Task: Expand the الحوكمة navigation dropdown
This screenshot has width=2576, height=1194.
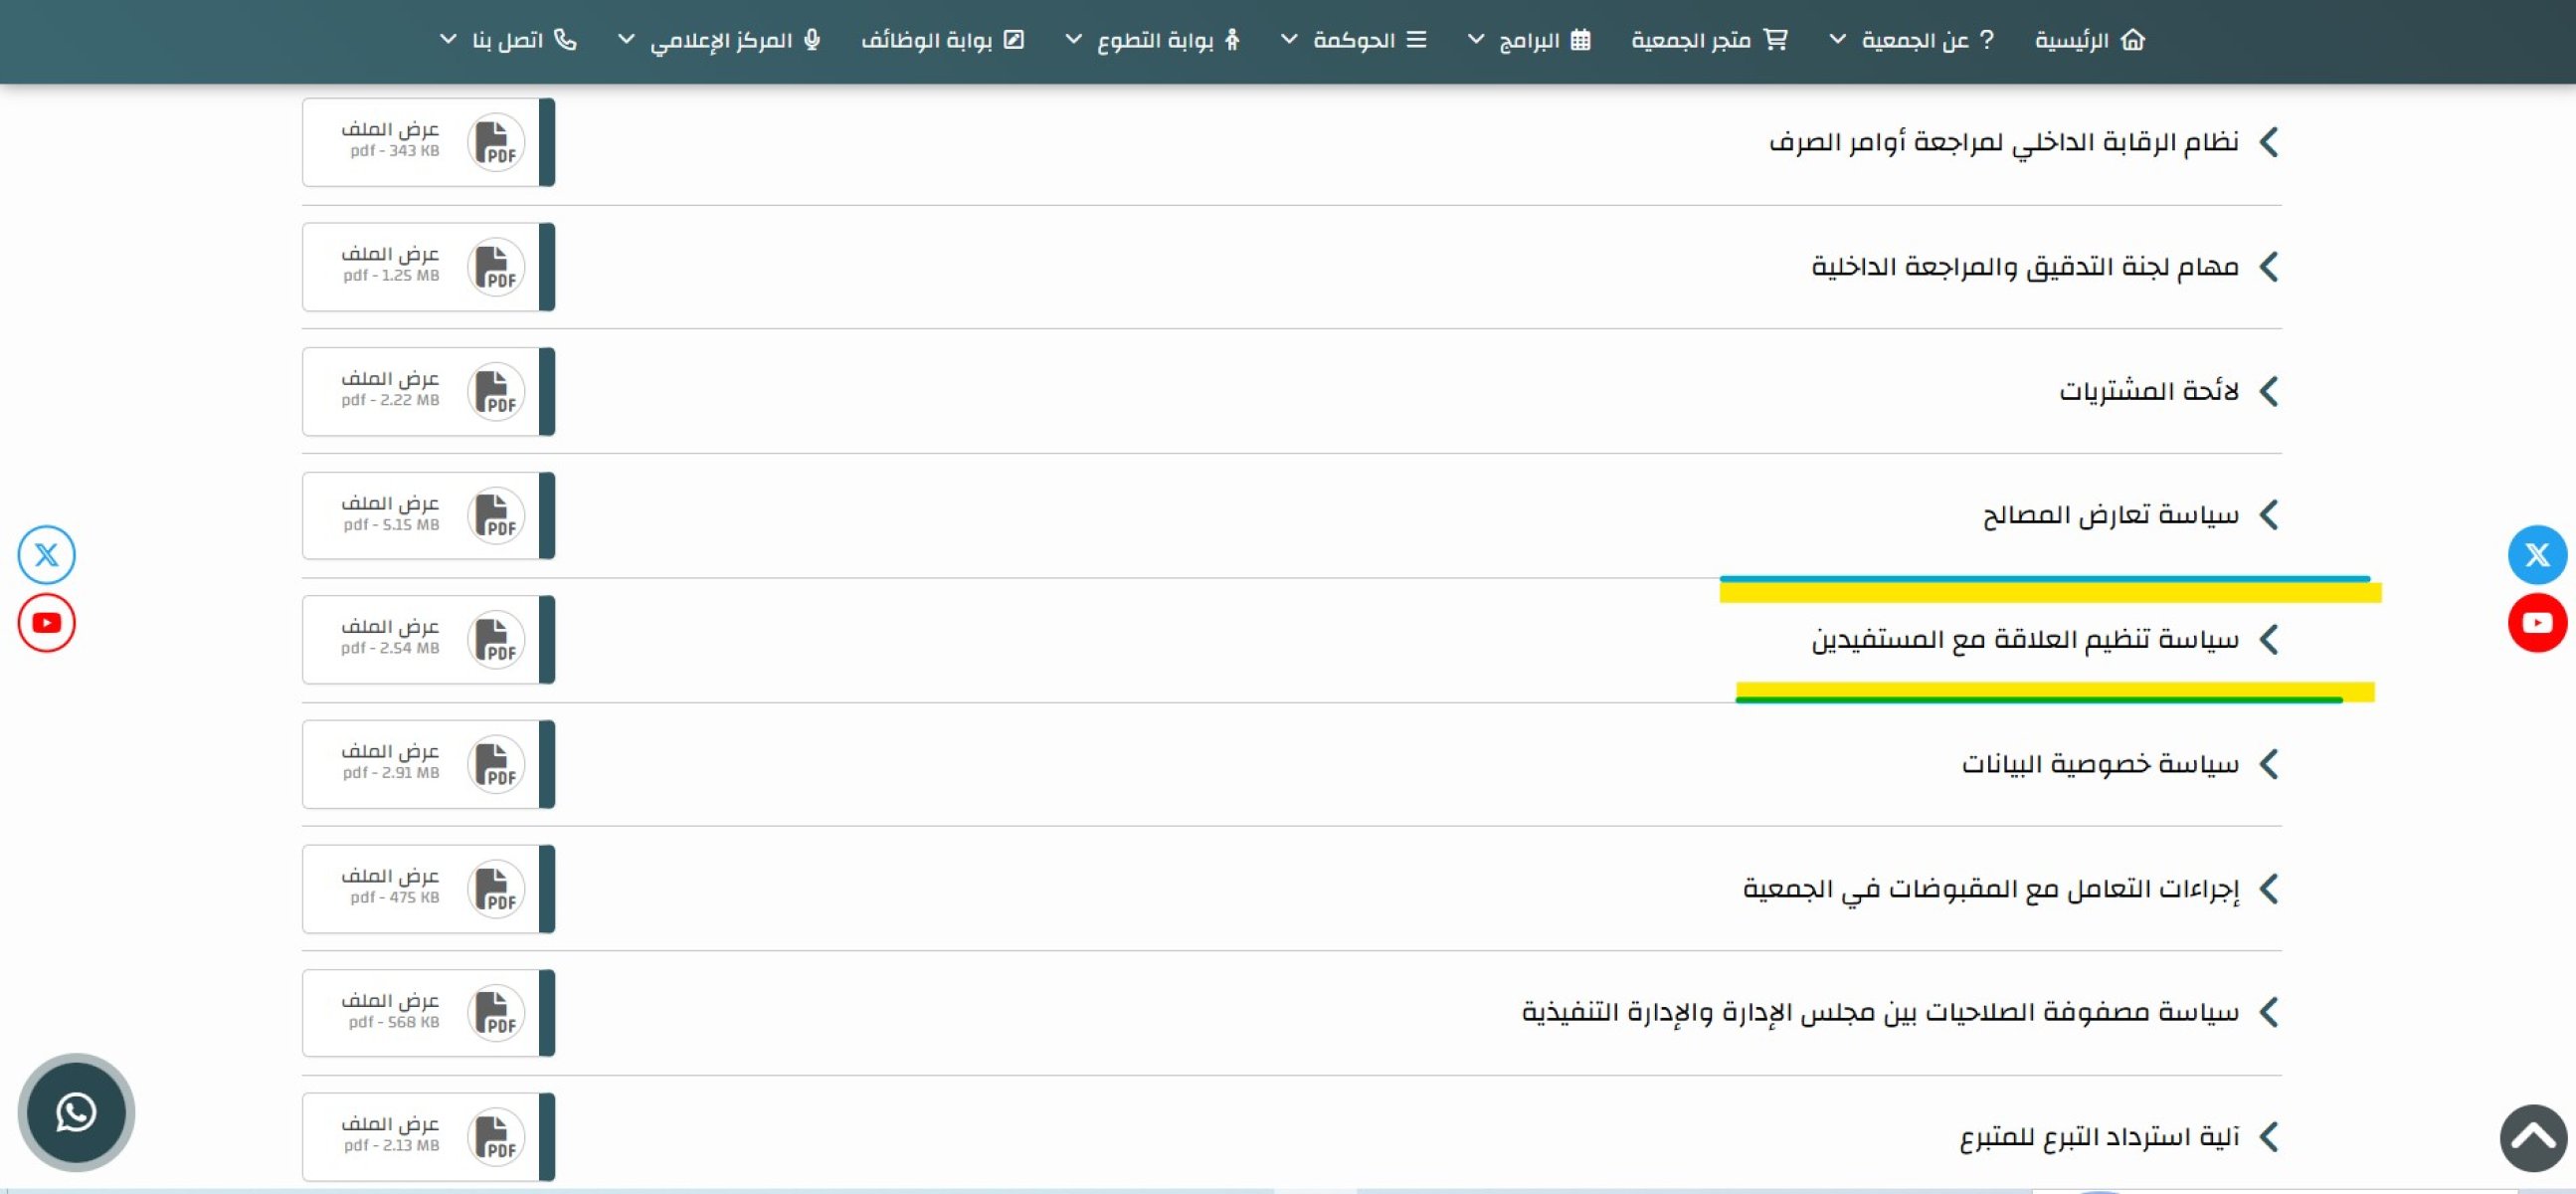Action: tap(1355, 40)
